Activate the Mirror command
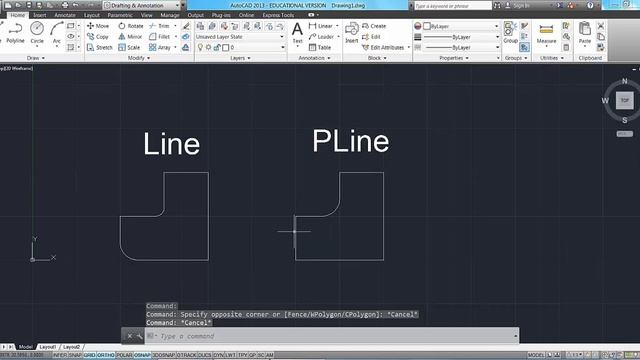This screenshot has width=640, height=360. click(x=130, y=37)
